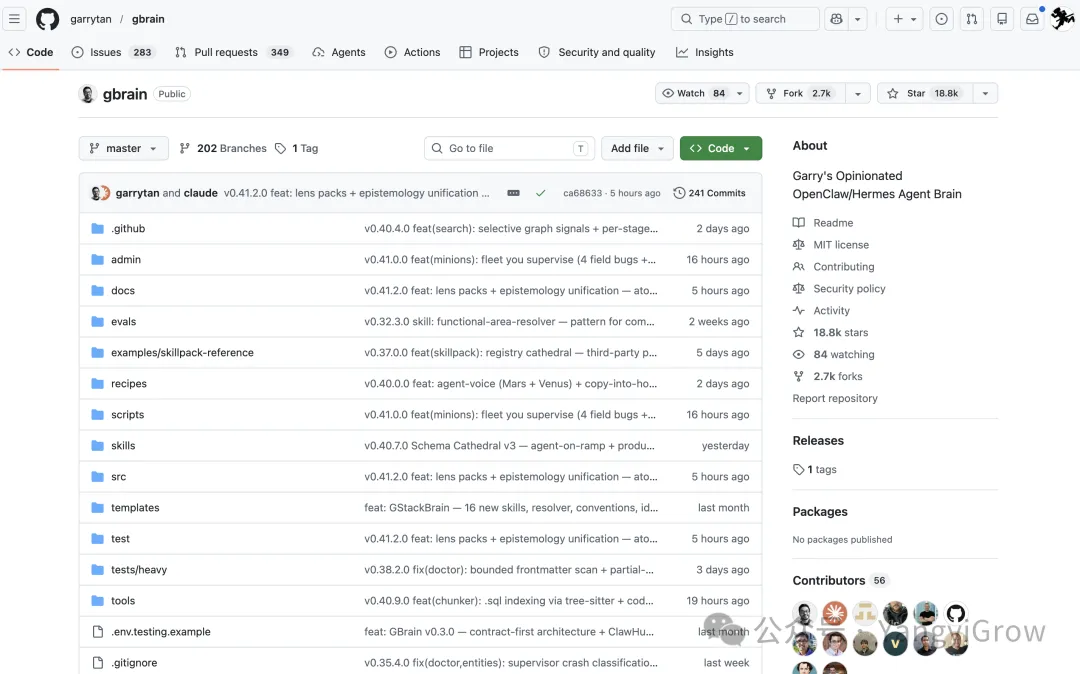1080x674 pixels.
Task: Open the Security policy link
Action: [x=849, y=288]
